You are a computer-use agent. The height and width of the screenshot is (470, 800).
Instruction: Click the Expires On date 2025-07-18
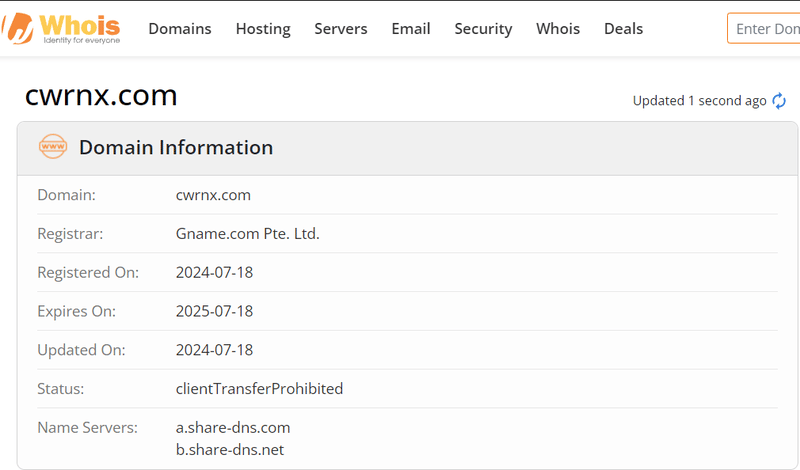click(x=214, y=311)
